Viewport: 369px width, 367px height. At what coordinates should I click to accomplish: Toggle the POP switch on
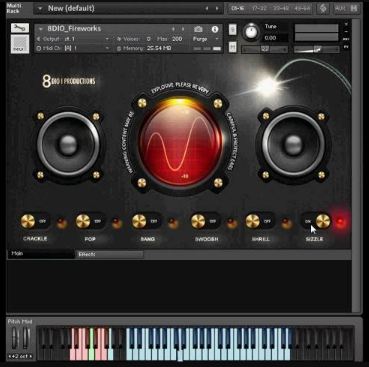pyautogui.click(x=90, y=221)
